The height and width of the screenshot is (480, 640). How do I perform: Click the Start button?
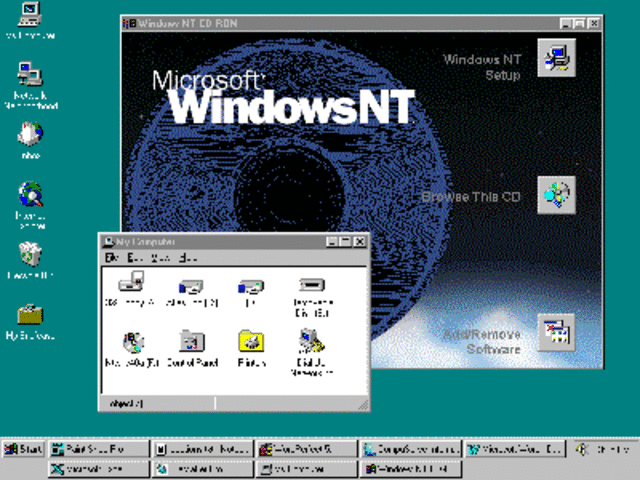tap(23, 449)
